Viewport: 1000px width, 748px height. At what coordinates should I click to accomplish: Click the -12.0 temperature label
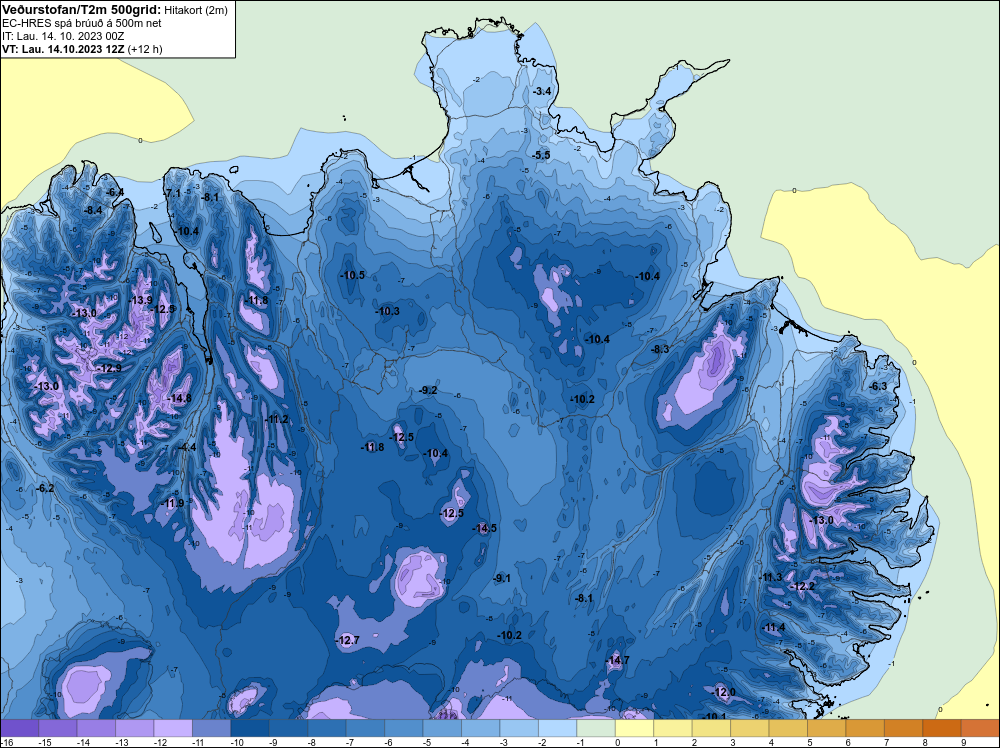click(x=723, y=693)
